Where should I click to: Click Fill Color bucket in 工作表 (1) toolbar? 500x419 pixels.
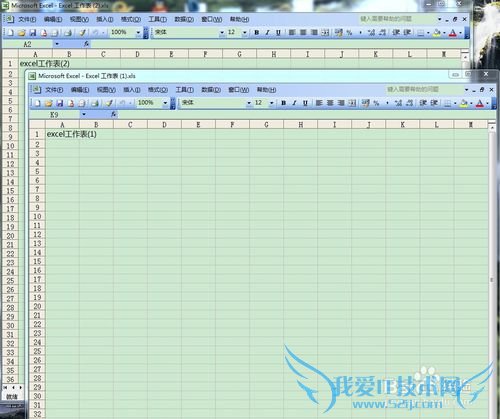pos(464,103)
